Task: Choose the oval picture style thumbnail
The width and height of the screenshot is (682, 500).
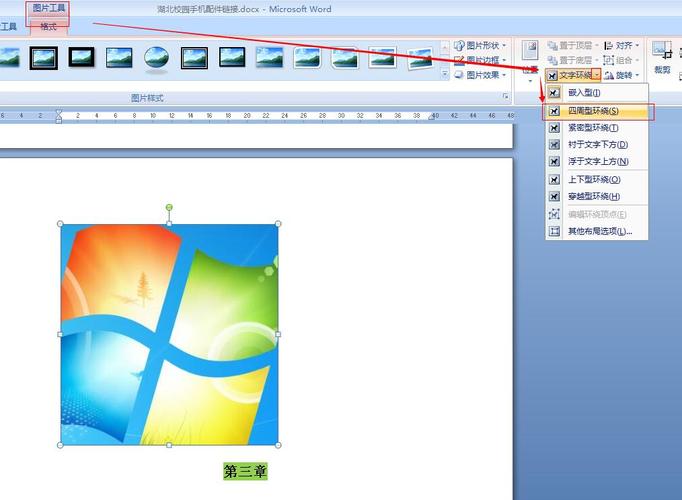Action: [x=157, y=58]
